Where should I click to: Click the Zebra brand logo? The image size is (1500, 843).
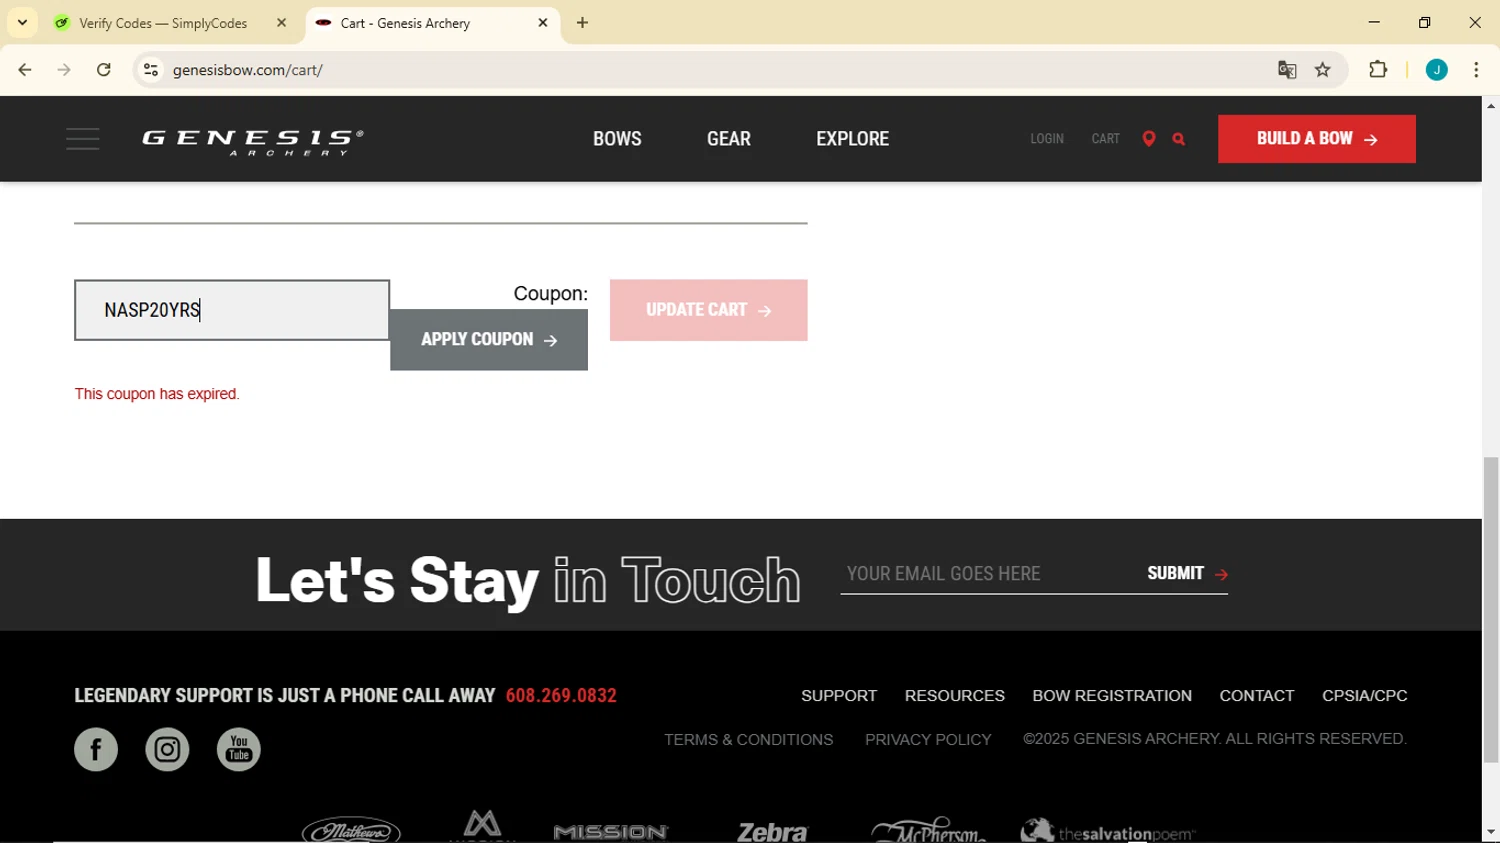click(x=772, y=831)
